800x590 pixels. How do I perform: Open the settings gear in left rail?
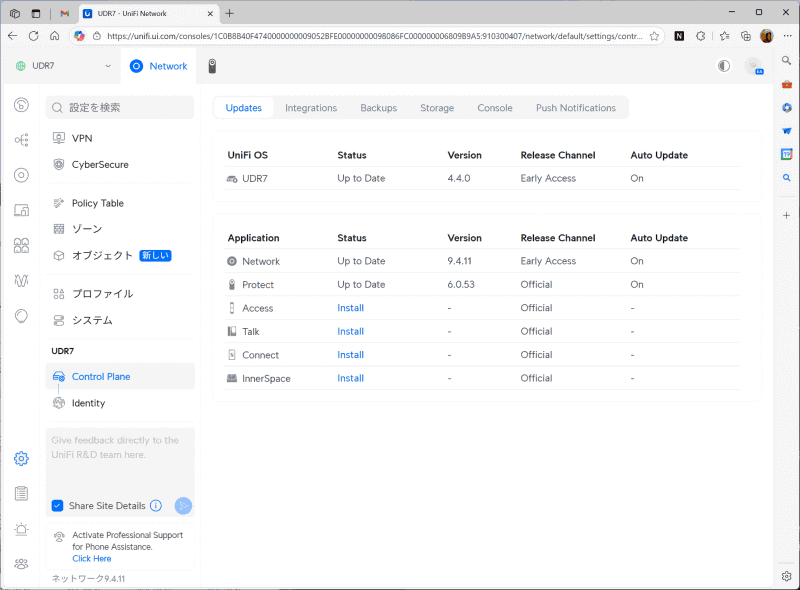pos(21,459)
